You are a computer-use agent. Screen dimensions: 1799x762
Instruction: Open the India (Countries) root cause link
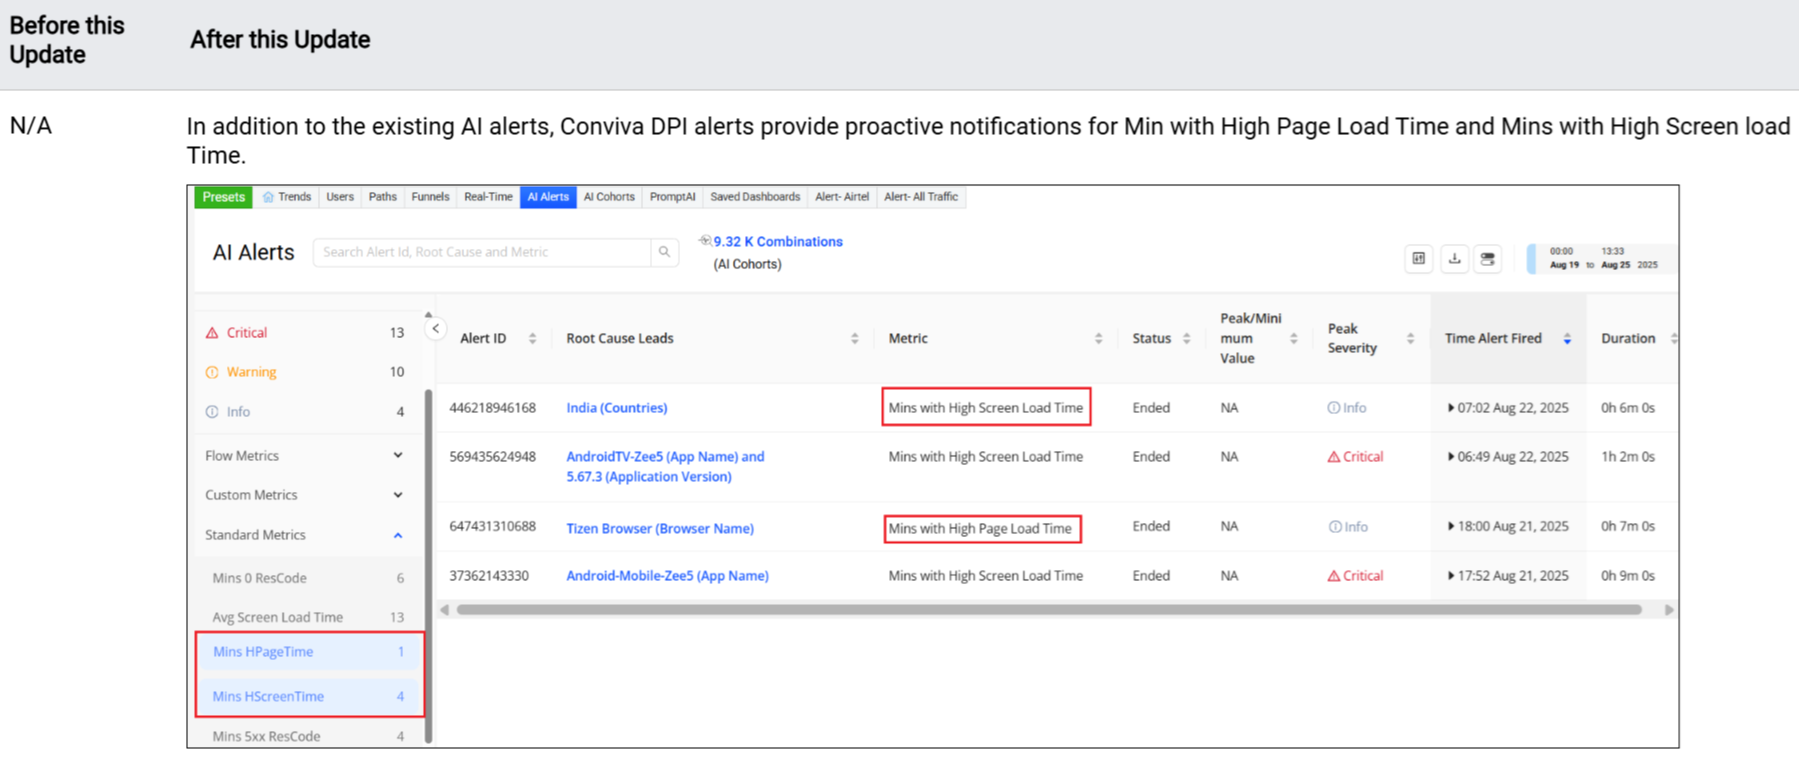[x=616, y=408]
